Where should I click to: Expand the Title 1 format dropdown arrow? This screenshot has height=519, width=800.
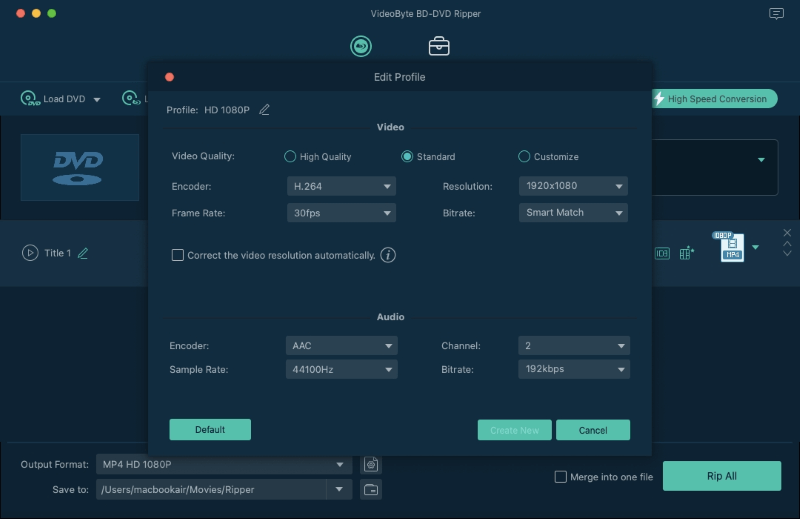click(x=756, y=248)
